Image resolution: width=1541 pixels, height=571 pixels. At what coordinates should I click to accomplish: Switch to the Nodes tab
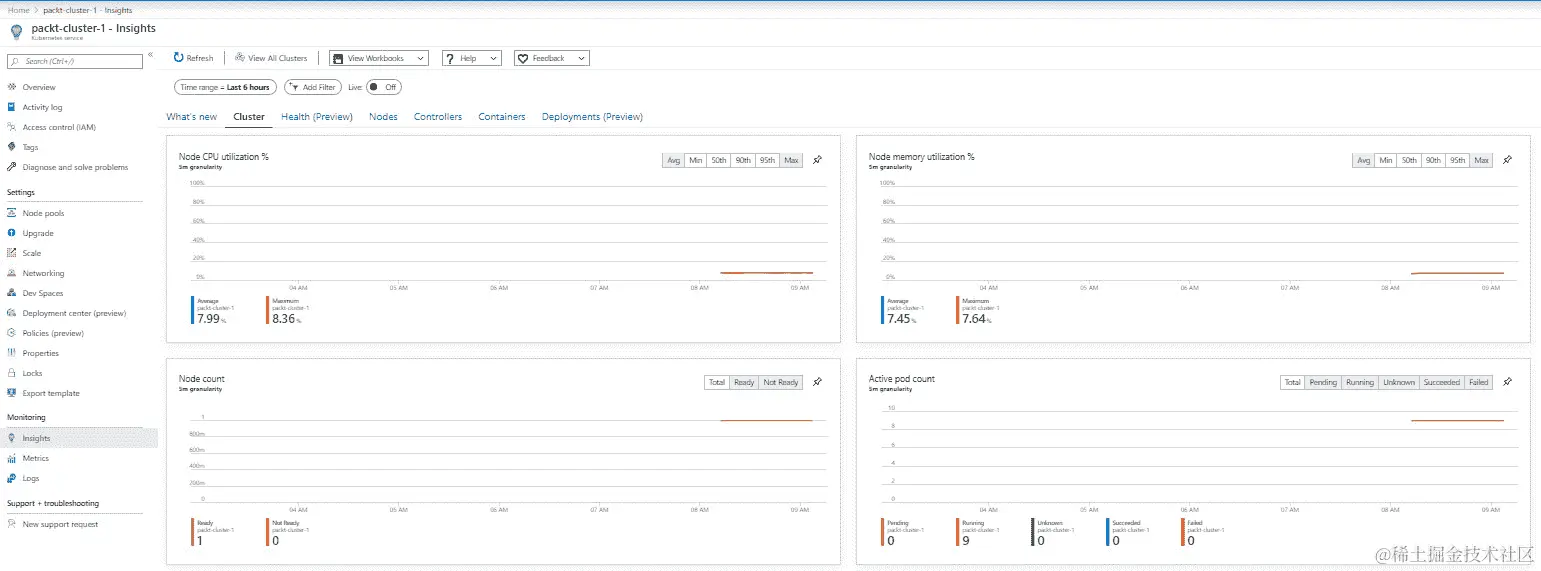383,117
